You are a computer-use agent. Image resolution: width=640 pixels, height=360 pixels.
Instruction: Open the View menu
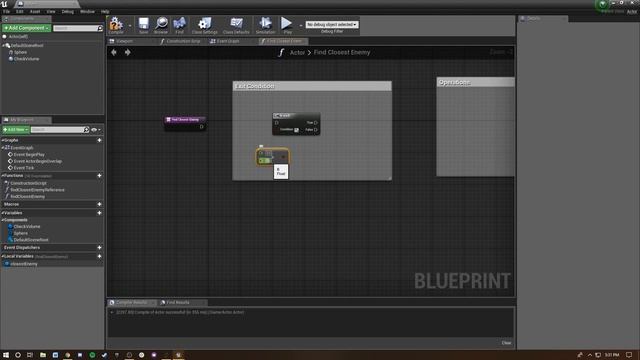tap(51, 11)
